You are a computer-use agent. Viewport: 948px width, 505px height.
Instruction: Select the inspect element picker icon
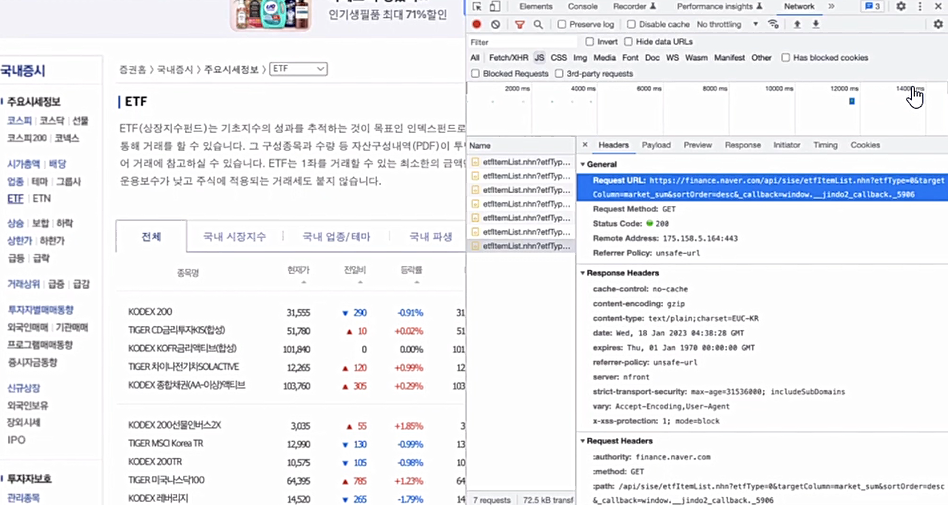[477, 7]
